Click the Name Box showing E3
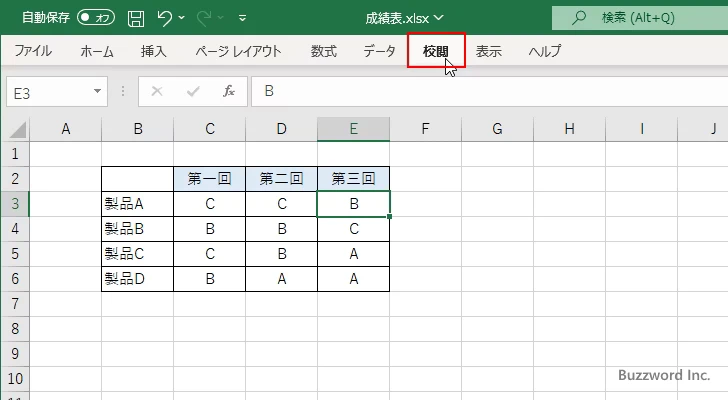Viewport: 728px width, 400px height. (49, 92)
